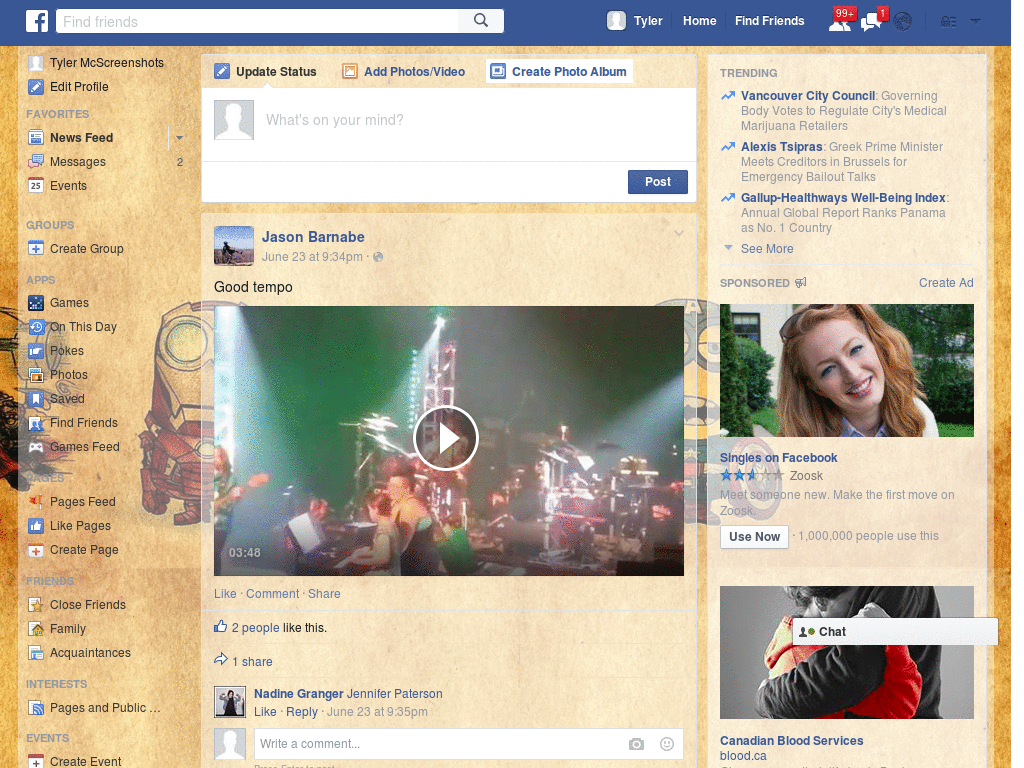This screenshot has height=768, width=1024.
Task: Open the account settings dropdown arrow
Action: (975, 20)
